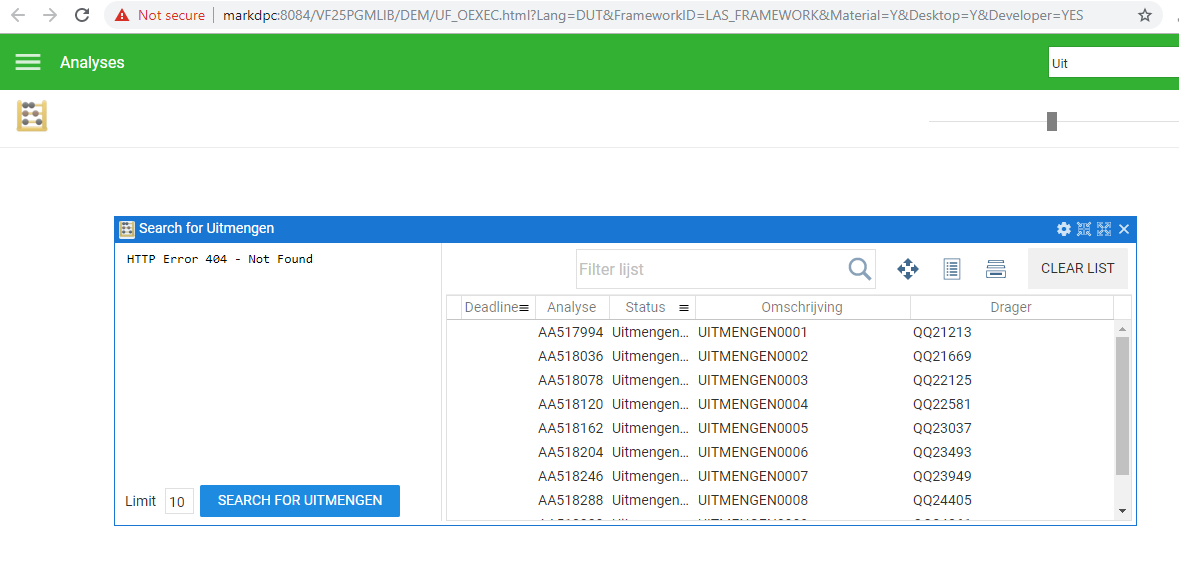
Task: Click the four-arrow move icon
Action: pyautogui.click(x=908, y=269)
